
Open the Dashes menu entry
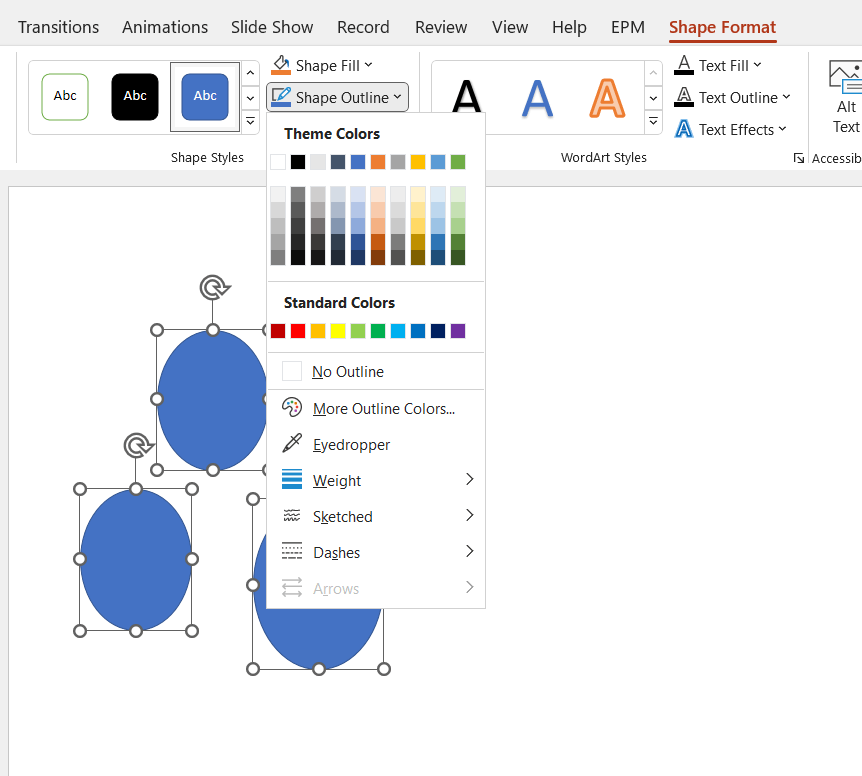point(375,552)
